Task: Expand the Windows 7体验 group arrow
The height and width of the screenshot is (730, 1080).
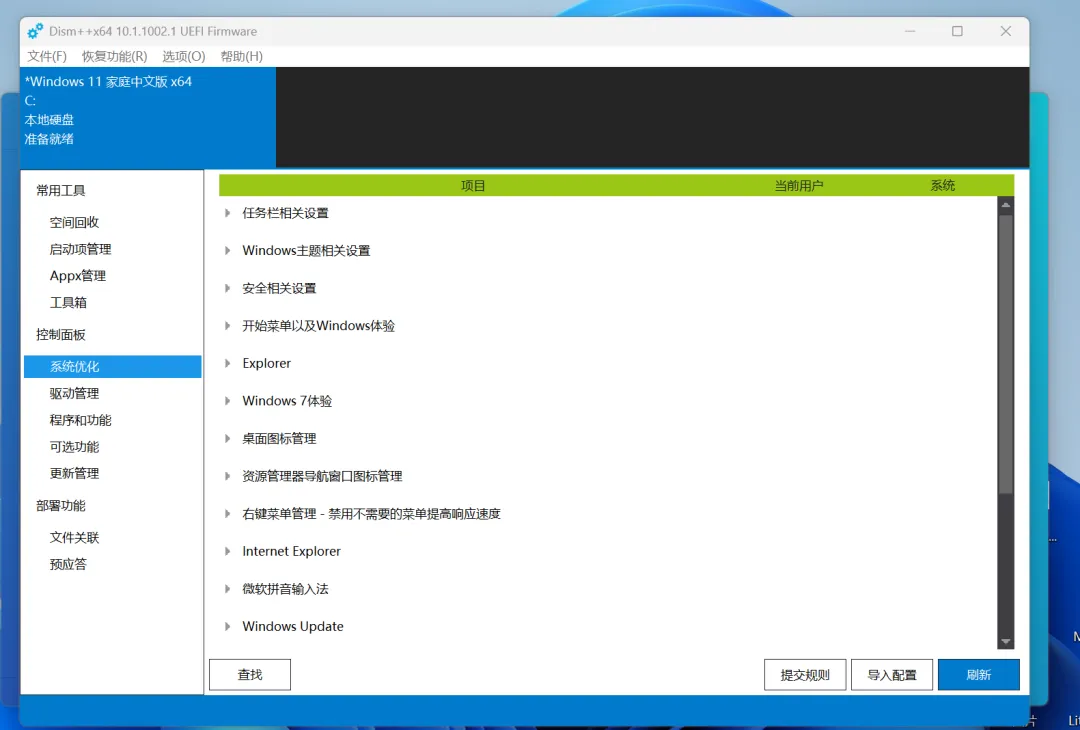Action: 227,401
